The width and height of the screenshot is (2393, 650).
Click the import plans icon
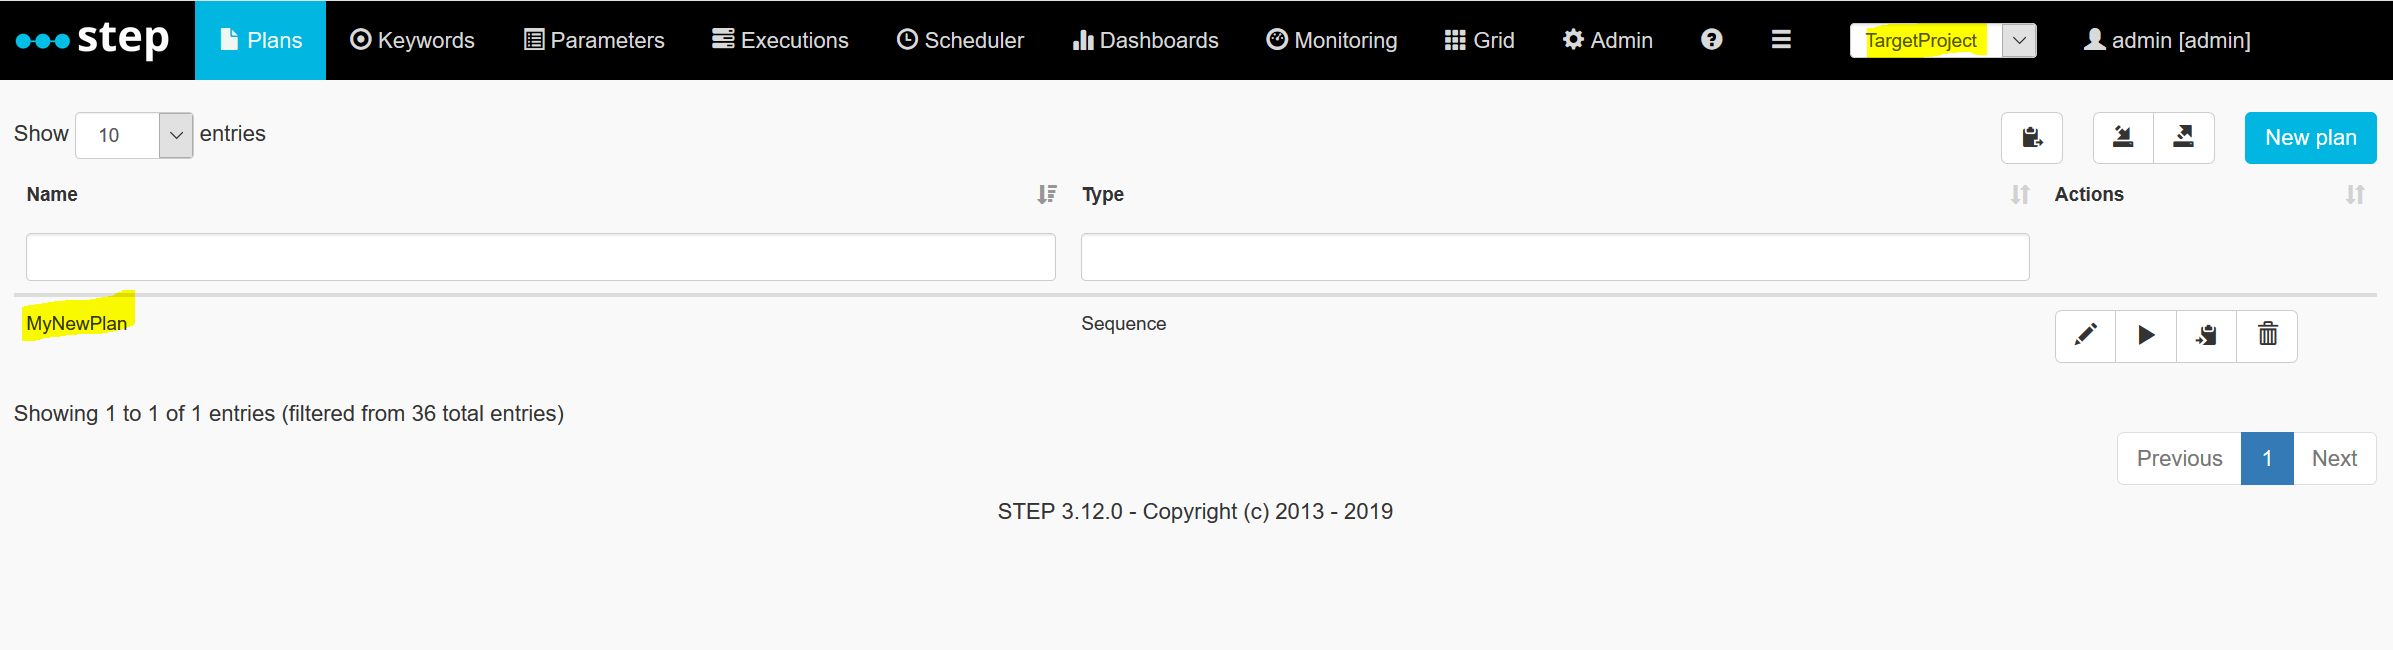2123,138
